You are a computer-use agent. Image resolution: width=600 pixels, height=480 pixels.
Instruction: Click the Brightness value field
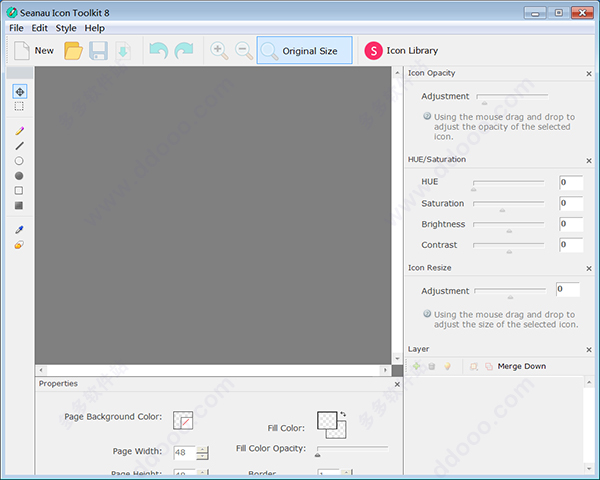pos(571,224)
